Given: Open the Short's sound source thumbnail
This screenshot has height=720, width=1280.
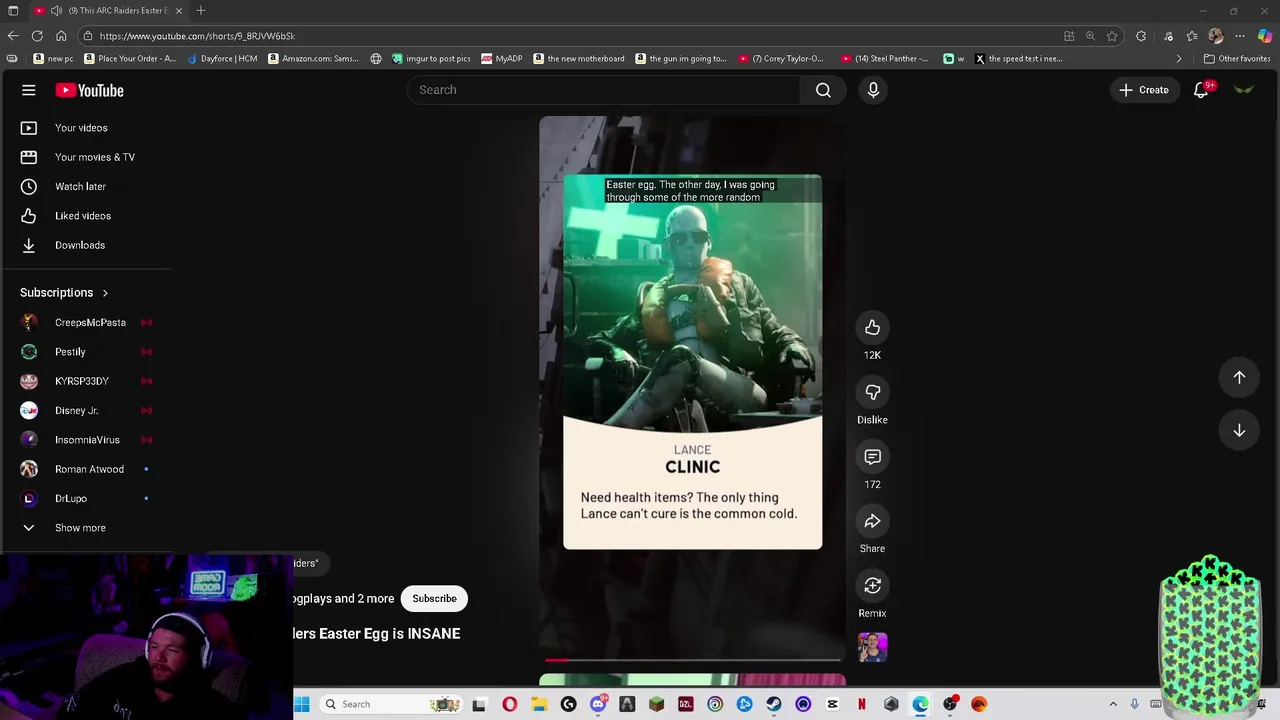Looking at the screenshot, I should (x=872, y=648).
